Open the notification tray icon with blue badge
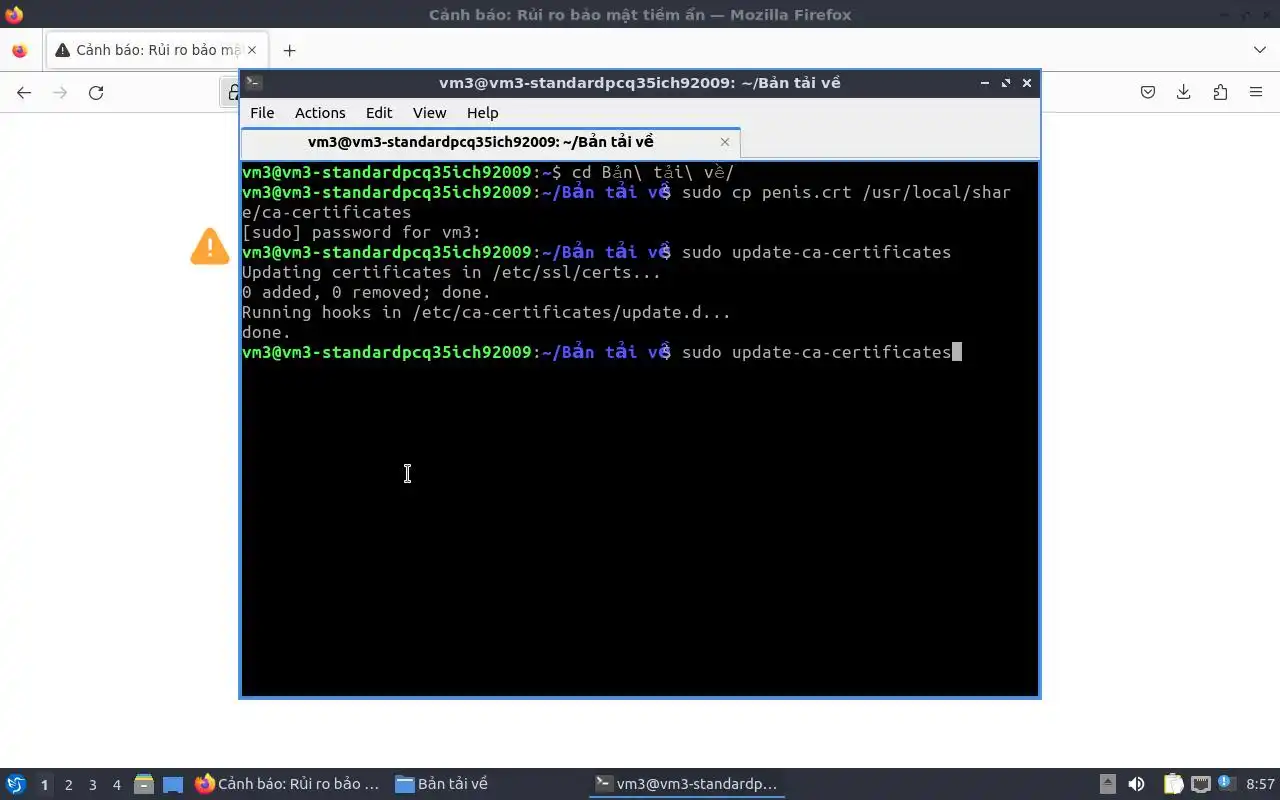This screenshot has height=800, width=1280. 1225,784
